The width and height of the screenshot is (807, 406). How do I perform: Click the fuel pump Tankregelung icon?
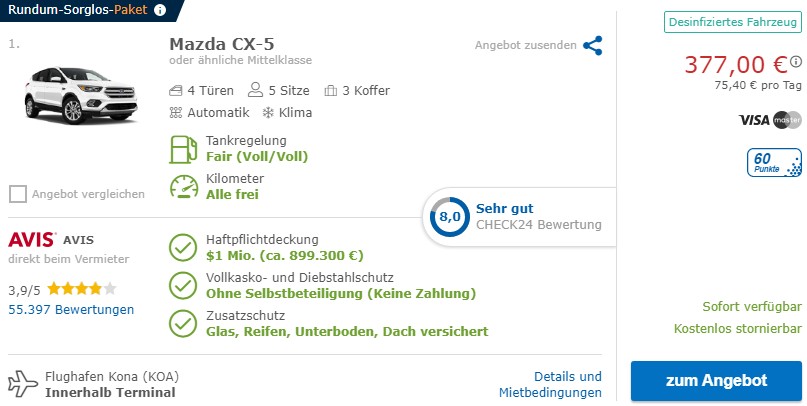(183, 149)
